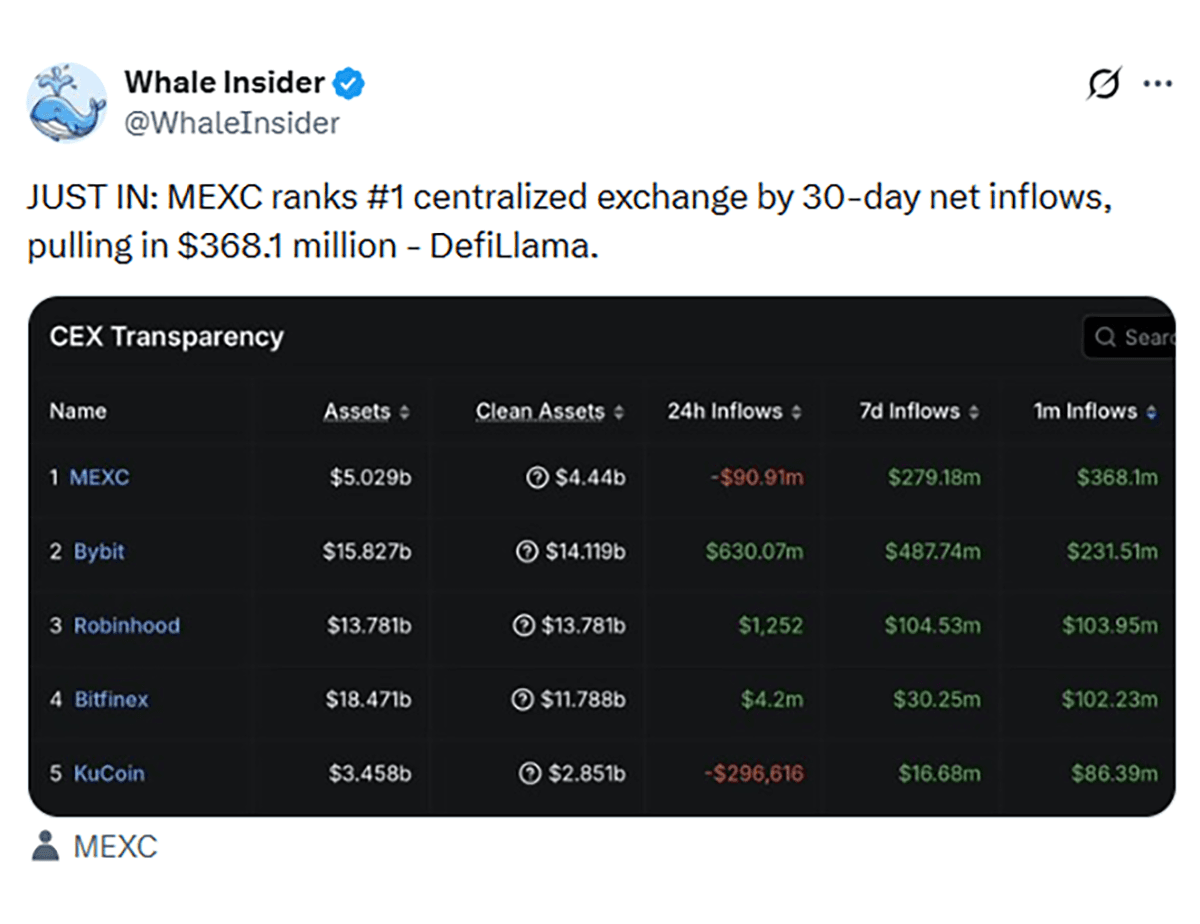Viewport: 1200px width, 924px height.
Task: Click the question-mark icon beside MEXC clean assets
Action: [x=536, y=478]
